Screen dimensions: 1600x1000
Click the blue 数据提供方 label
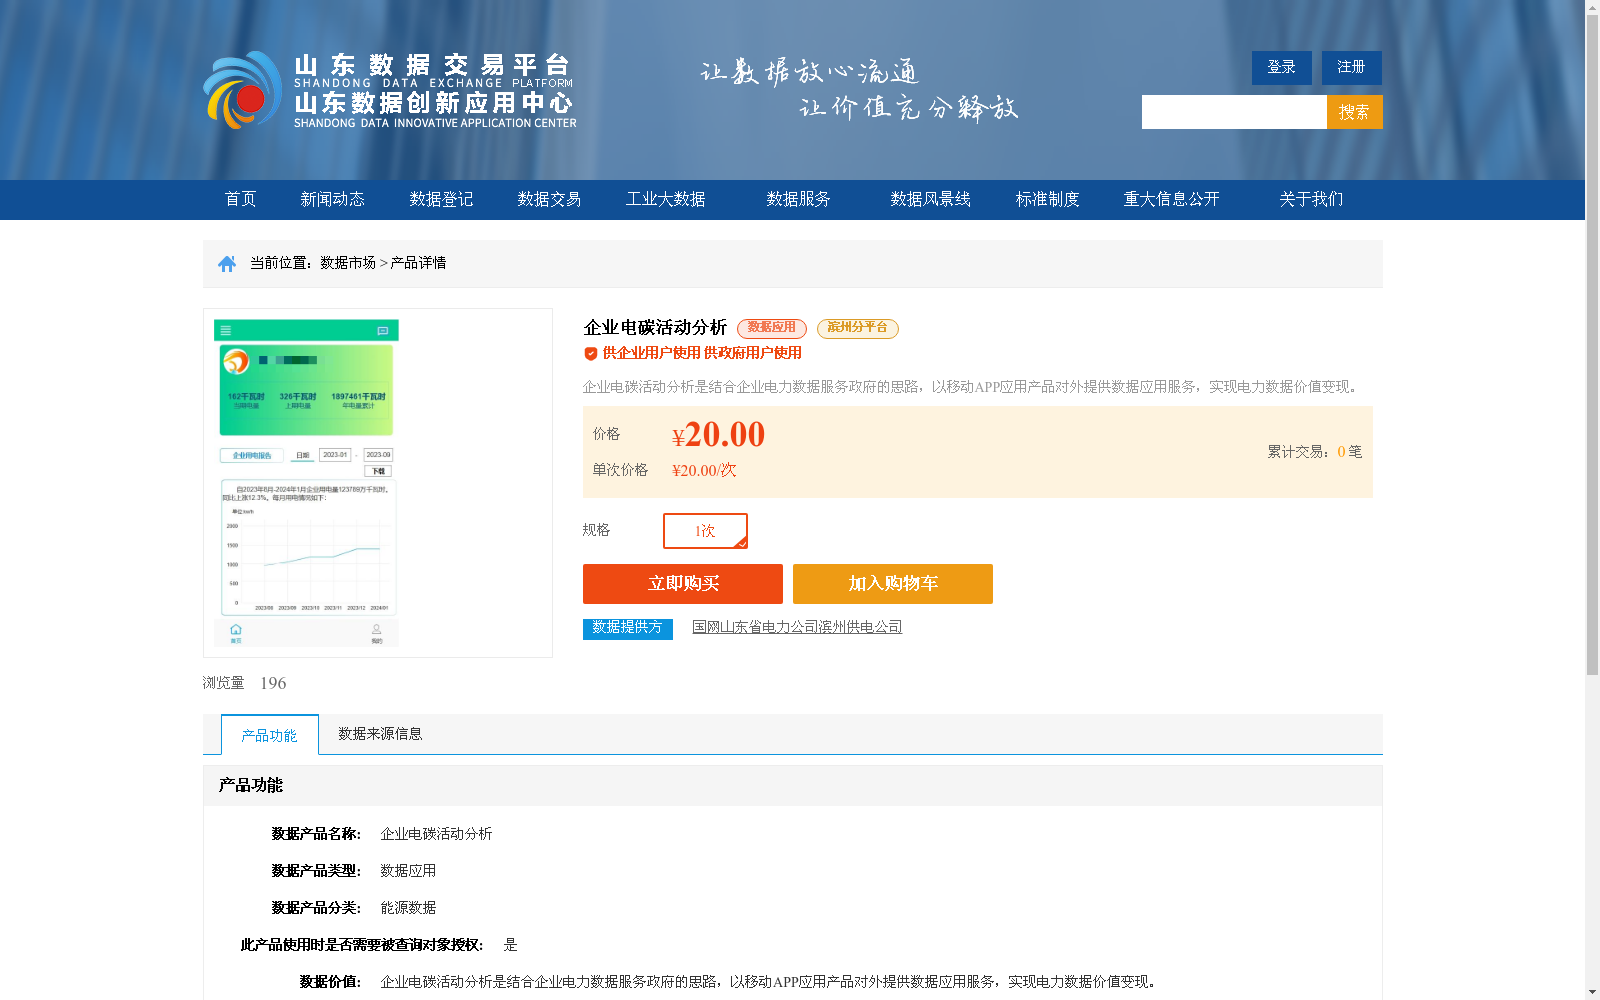click(628, 628)
